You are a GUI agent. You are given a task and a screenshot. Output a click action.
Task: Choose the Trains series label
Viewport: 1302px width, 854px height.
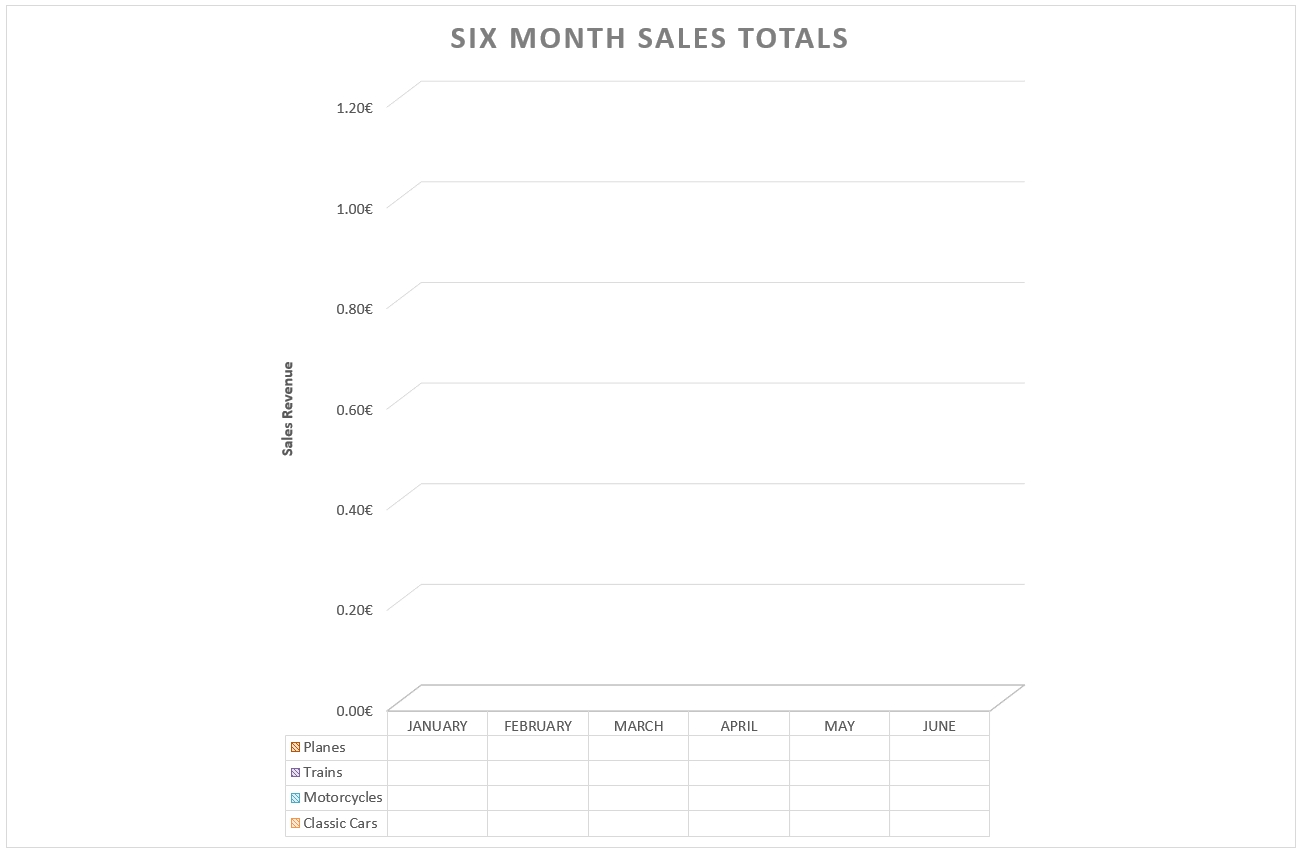323,772
